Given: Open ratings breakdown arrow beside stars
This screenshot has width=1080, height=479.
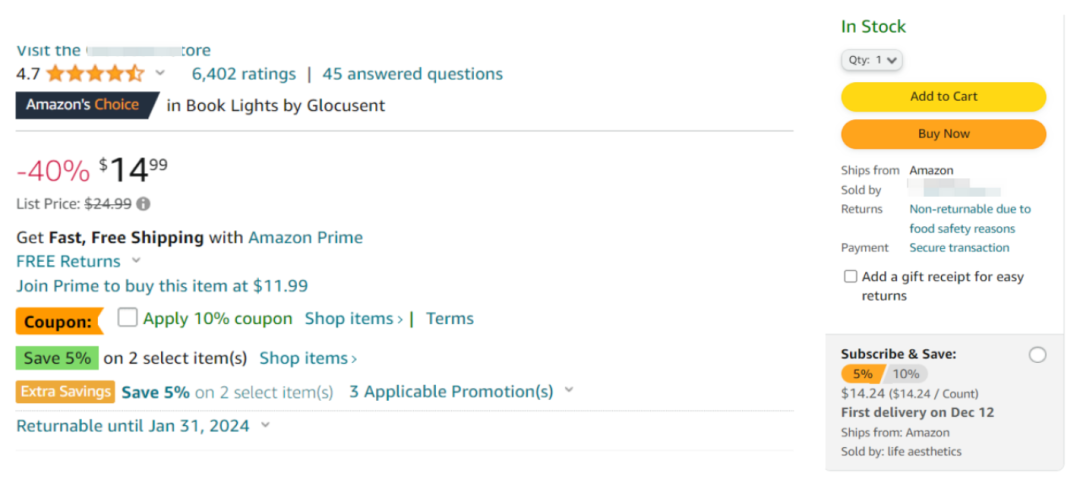Looking at the screenshot, I should pos(160,72).
